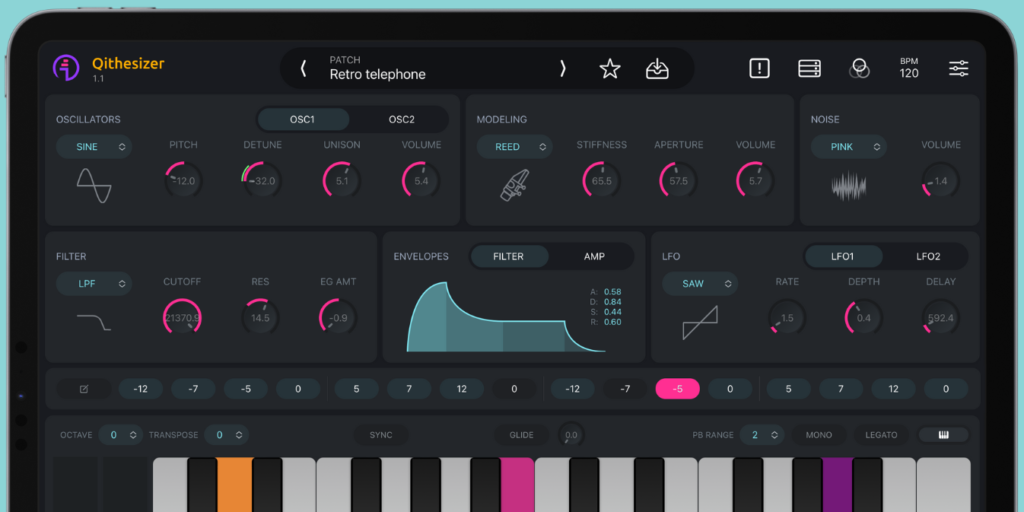The width and height of the screenshot is (1024, 512).
Task: Click the saw LFO shape icon
Action: [700, 323]
